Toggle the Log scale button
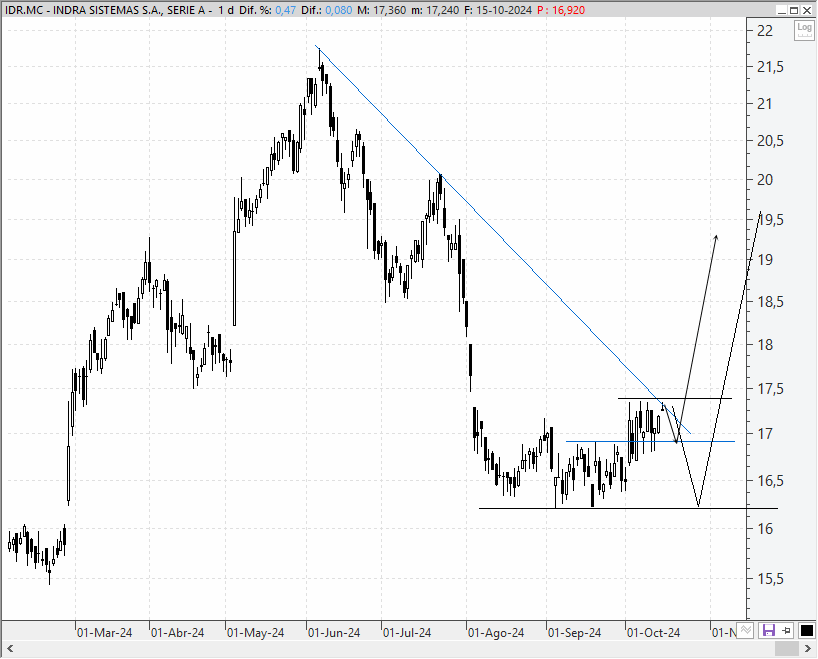818x659 pixels. pos(804,30)
